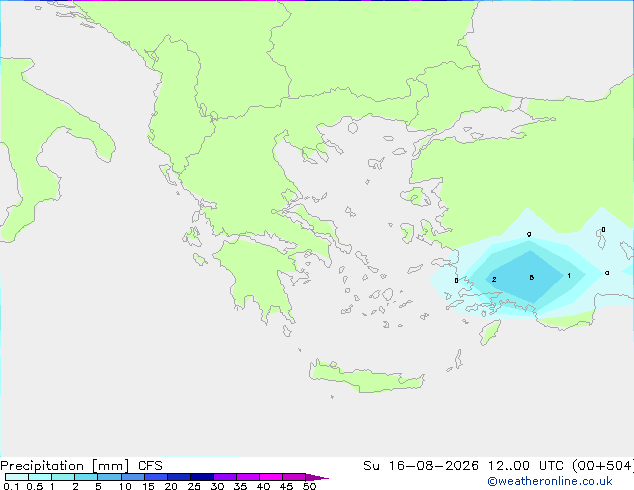634x490 pixels.
Task: Click the legend label "30"
Action: coord(217,486)
